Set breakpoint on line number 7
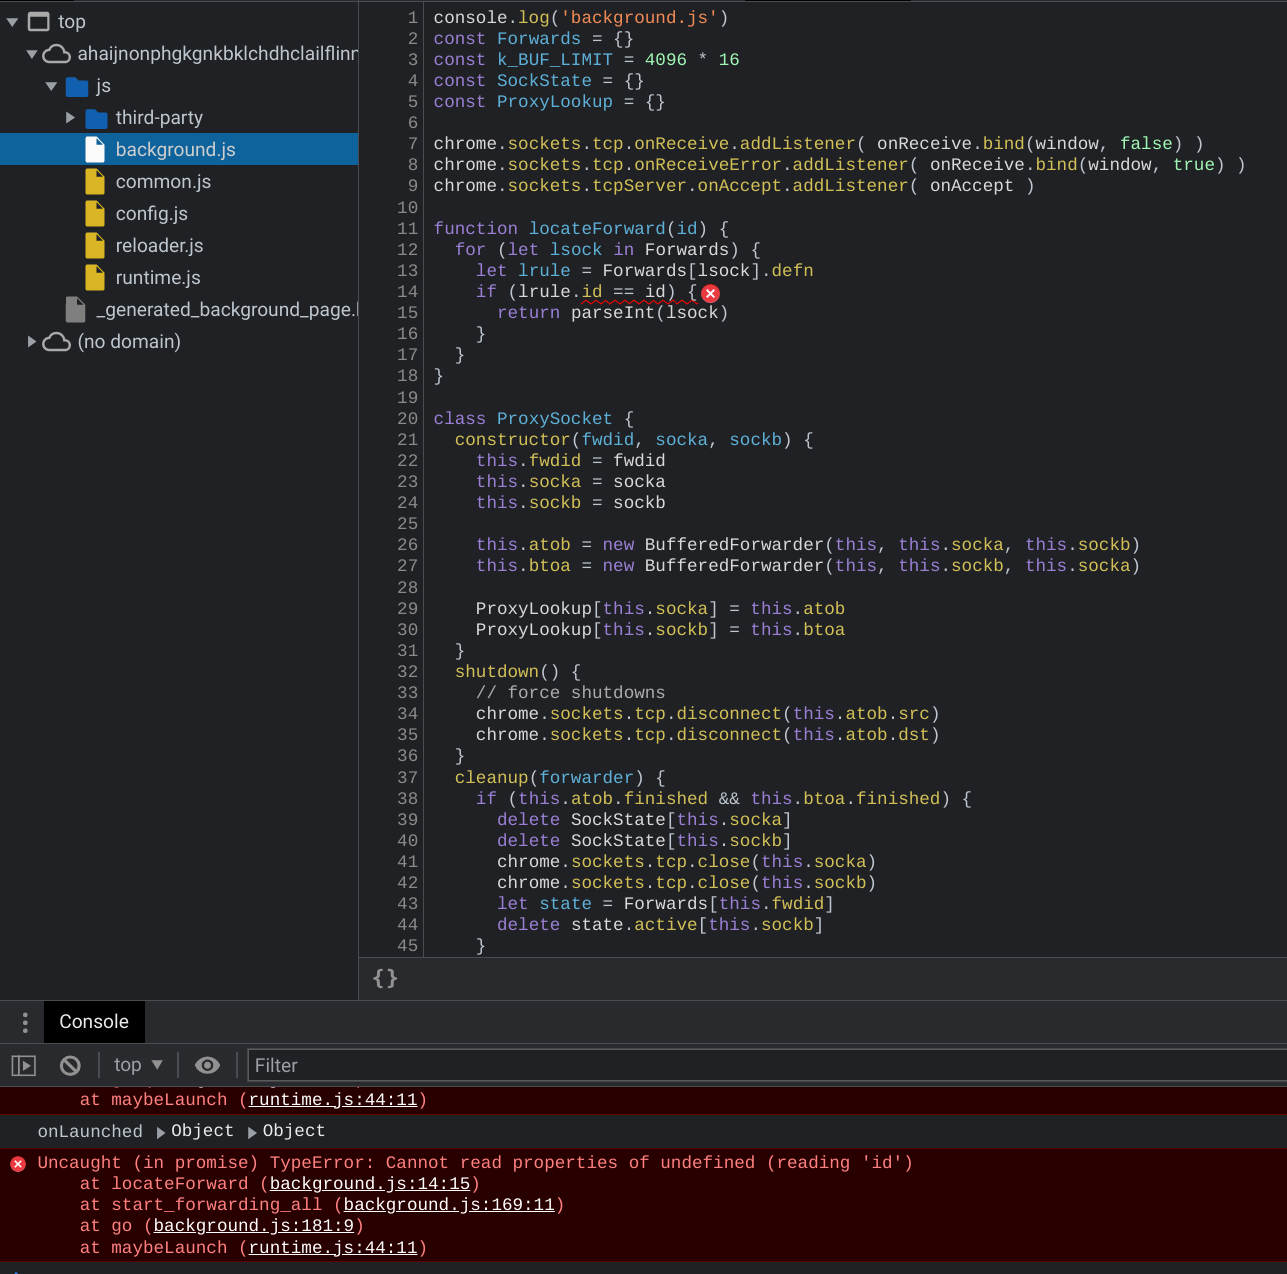Image resolution: width=1287 pixels, height=1274 pixels. pos(412,144)
